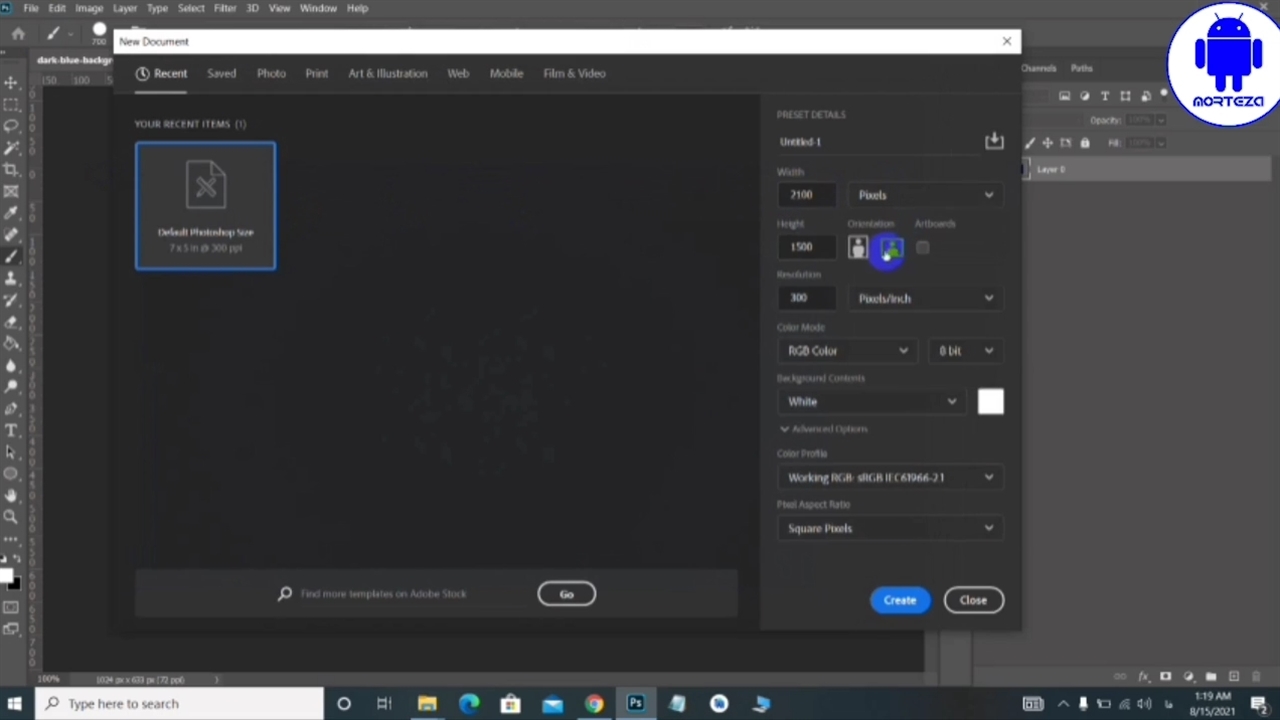The image size is (1280, 720).
Task: Open Chrome from the taskbar
Action: pos(594,704)
